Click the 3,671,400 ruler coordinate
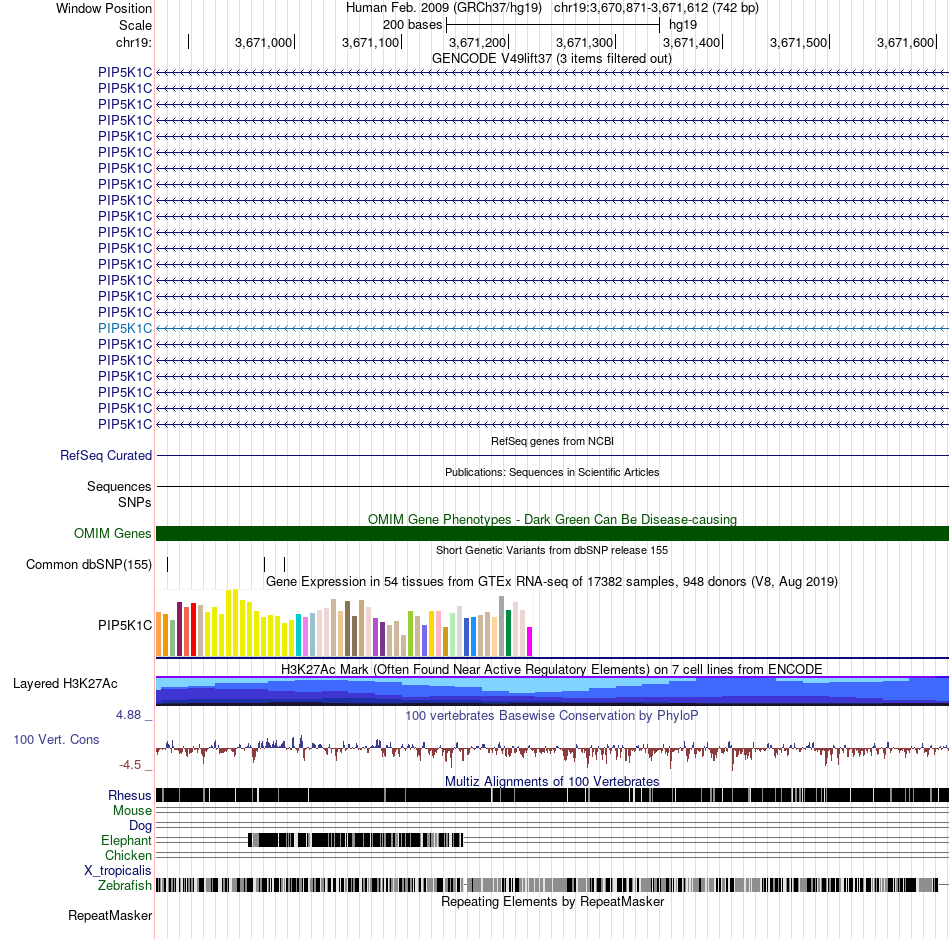Image resolution: width=950 pixels, height=939 pixels. point(691,42)
